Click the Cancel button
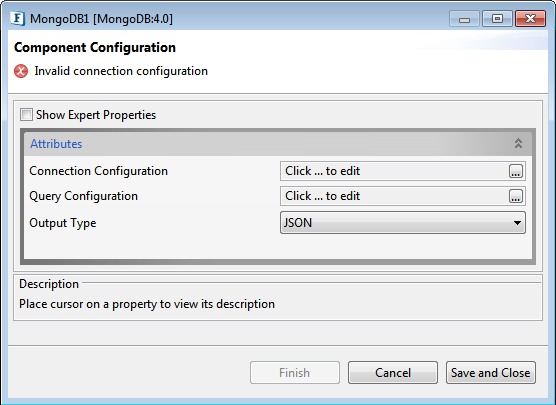The image size is (556, 405). pyautogui.click(x=393, y=372)
